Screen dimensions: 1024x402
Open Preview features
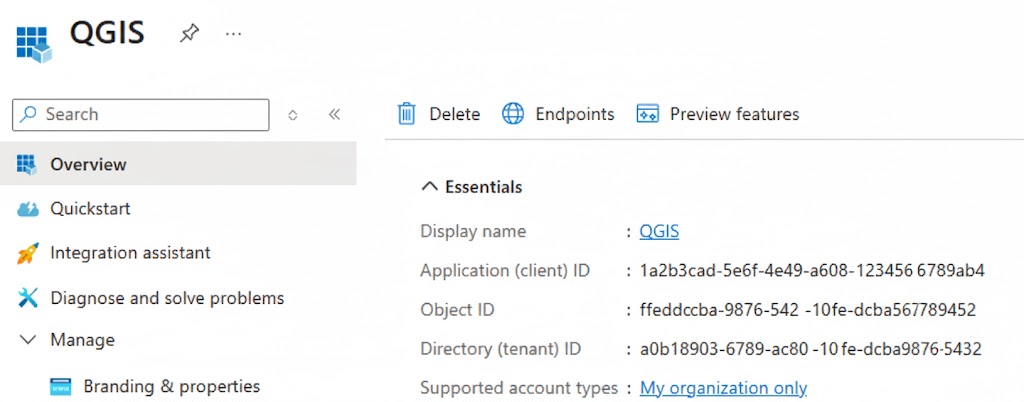[717, 114]
